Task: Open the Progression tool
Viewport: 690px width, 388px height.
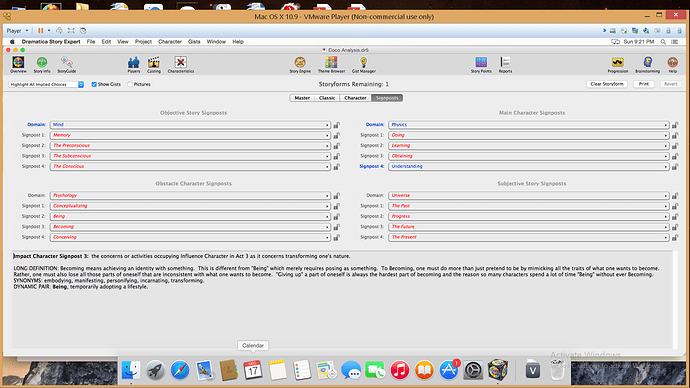Action: point(618,64)
